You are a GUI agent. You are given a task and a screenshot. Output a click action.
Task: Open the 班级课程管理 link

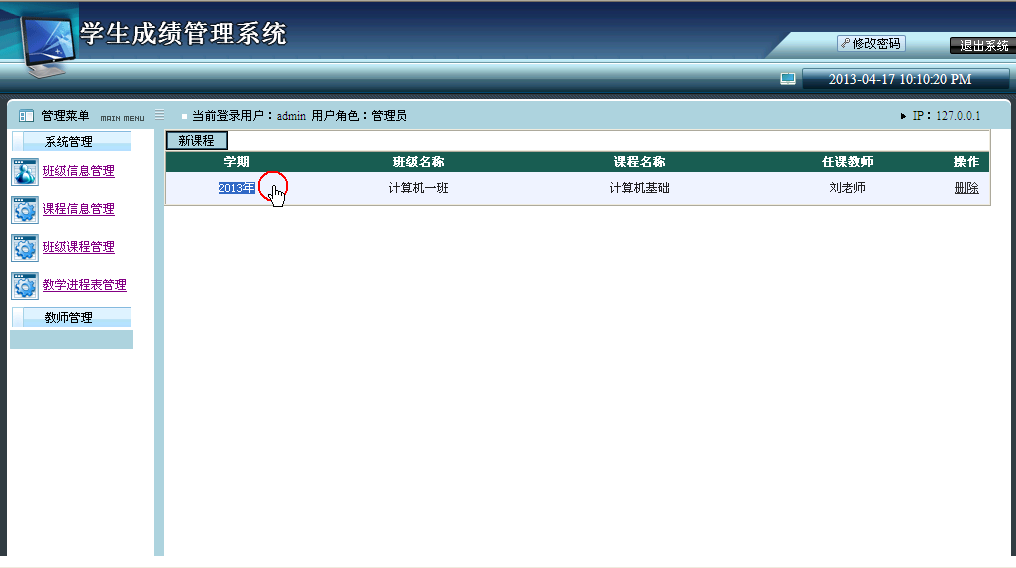pos(78,247)
